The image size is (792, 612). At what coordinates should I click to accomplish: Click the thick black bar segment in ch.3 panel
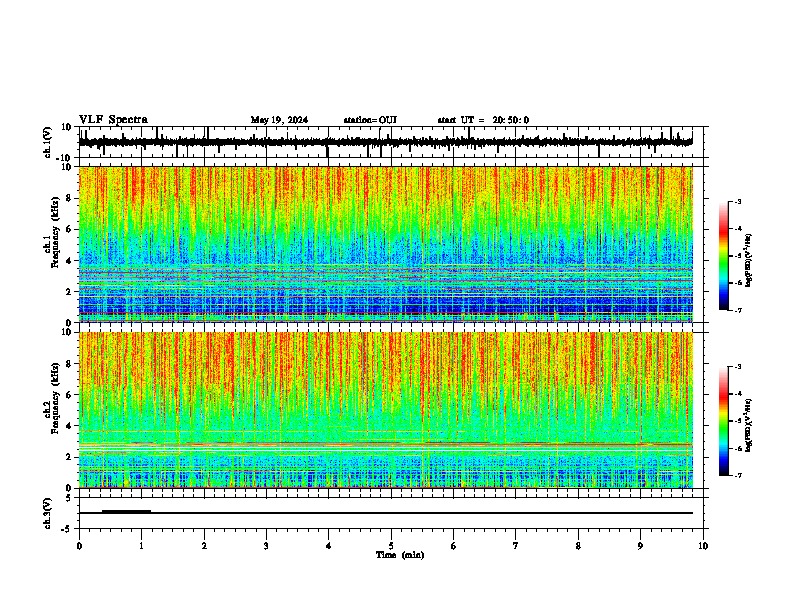[x=126, y=512]
